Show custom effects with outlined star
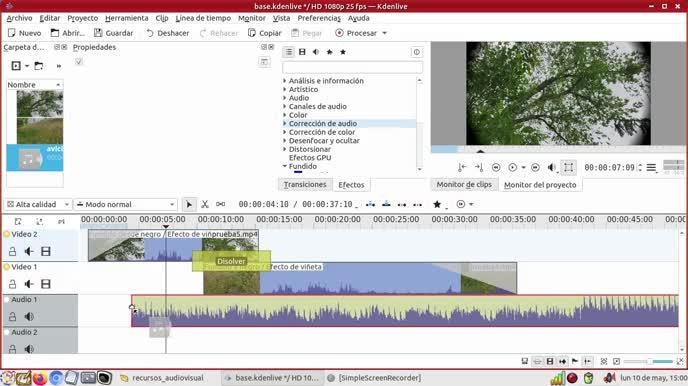The image size is (688, 386). (x=330, y=52)
